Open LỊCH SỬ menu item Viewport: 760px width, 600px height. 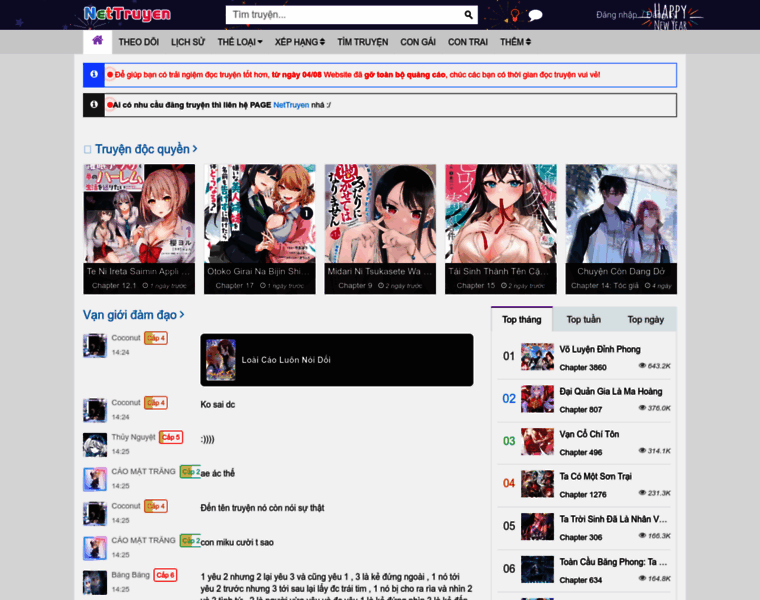click(x=188, y=42)
